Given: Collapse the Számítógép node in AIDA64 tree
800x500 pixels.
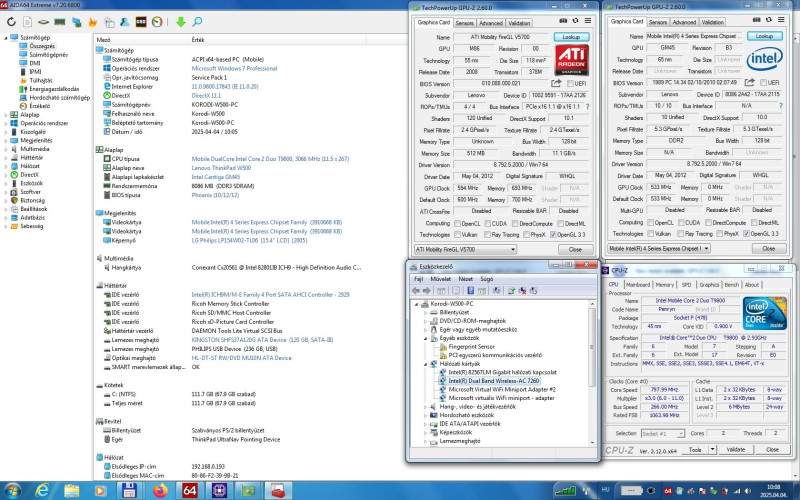Looking at the screenshot, I should (6, 37).
